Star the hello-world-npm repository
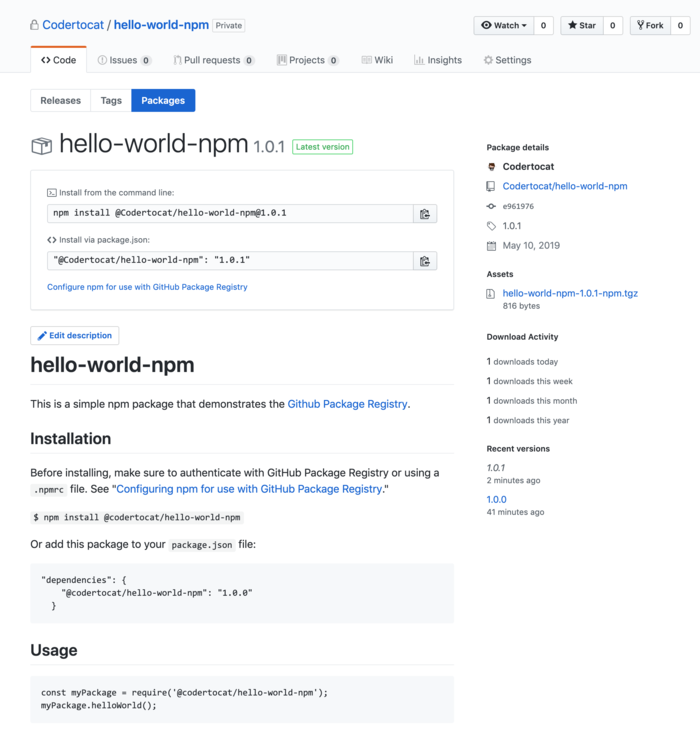The height and width of the screenshot is (744, 700). coord(582,26)
